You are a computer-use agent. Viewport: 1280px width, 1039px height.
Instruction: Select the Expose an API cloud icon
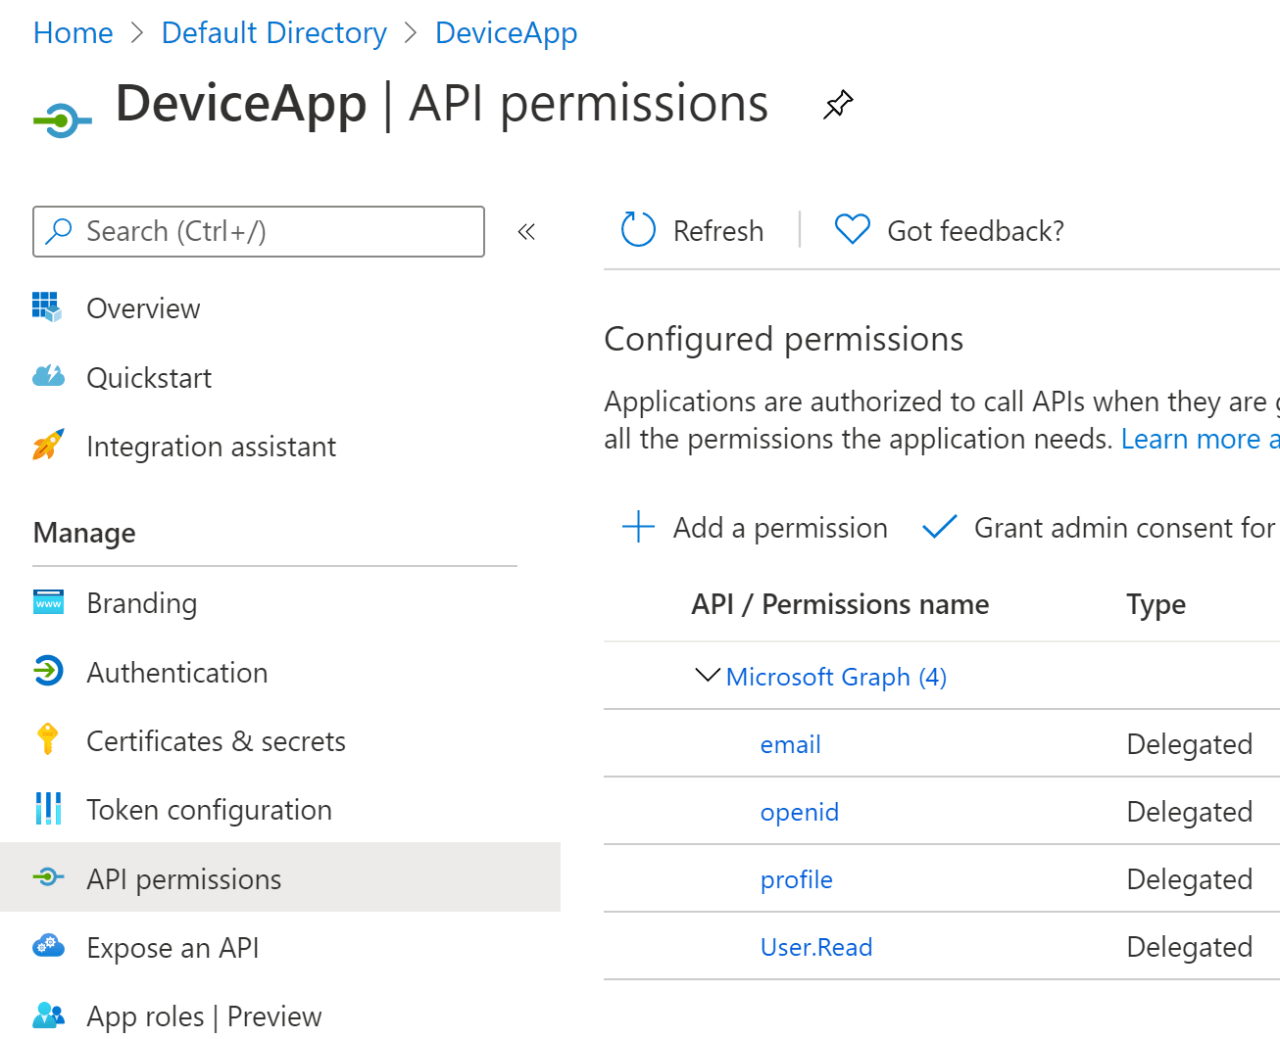47,947
